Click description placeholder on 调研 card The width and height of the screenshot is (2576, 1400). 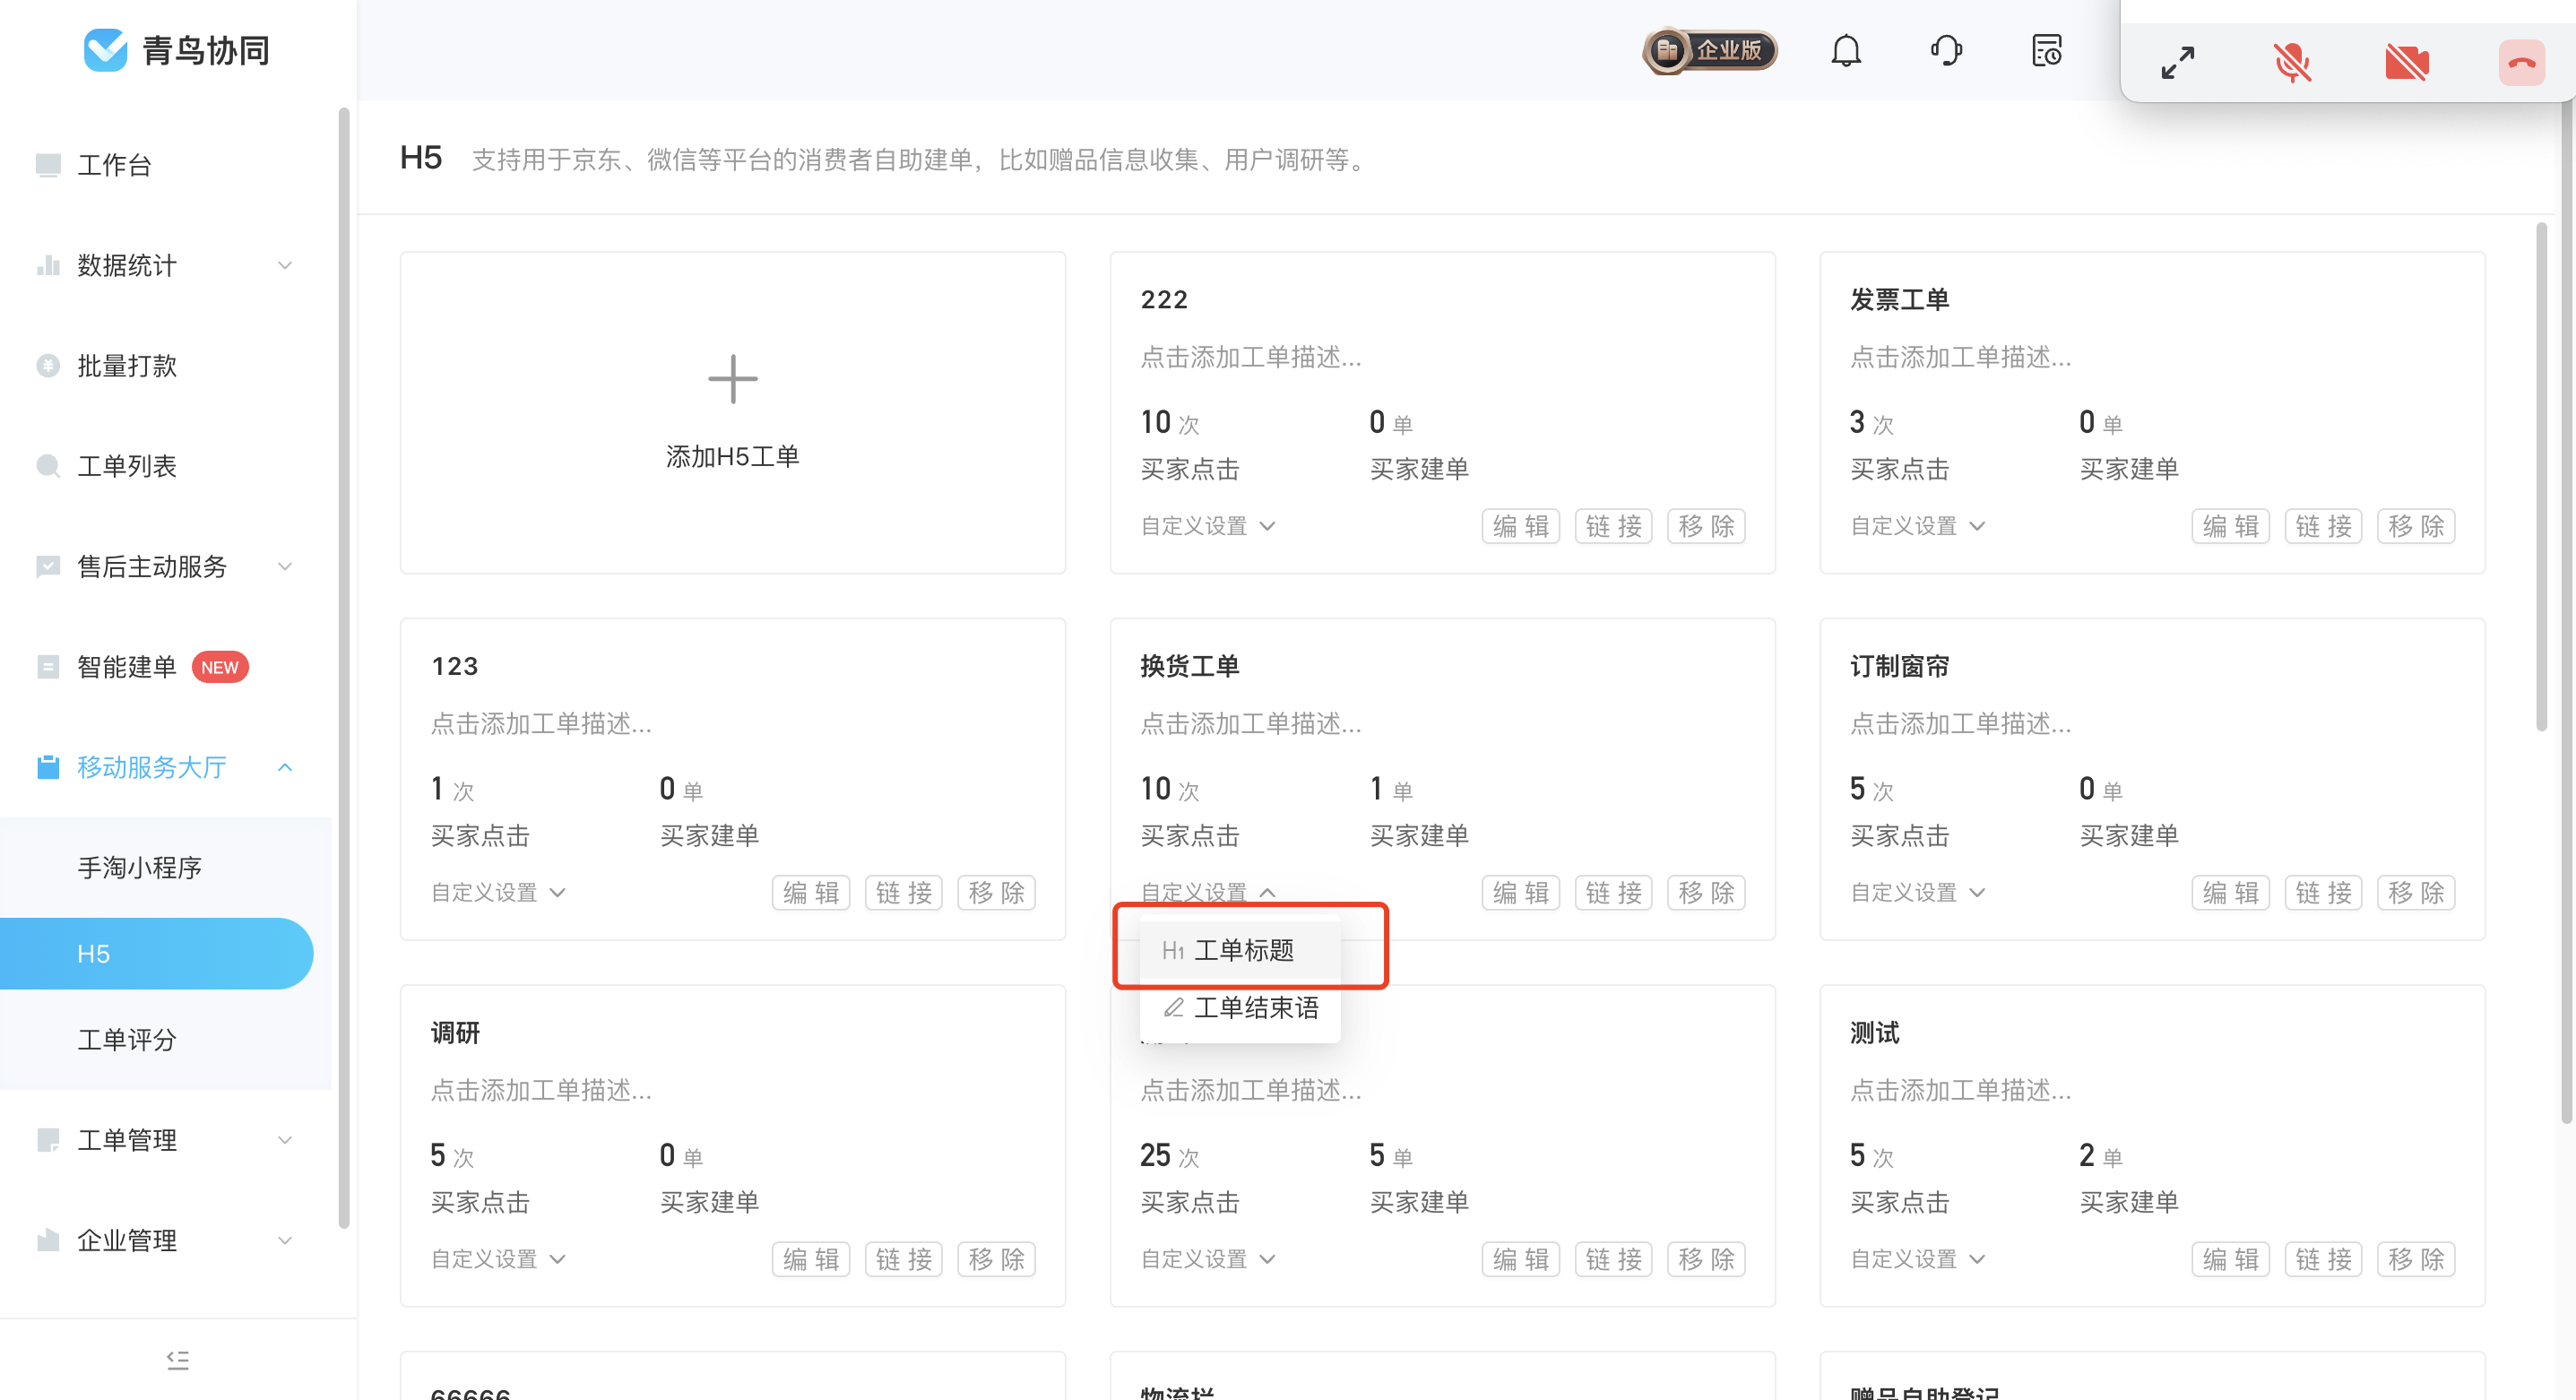pyautogui.click(x=541, y=1090)
